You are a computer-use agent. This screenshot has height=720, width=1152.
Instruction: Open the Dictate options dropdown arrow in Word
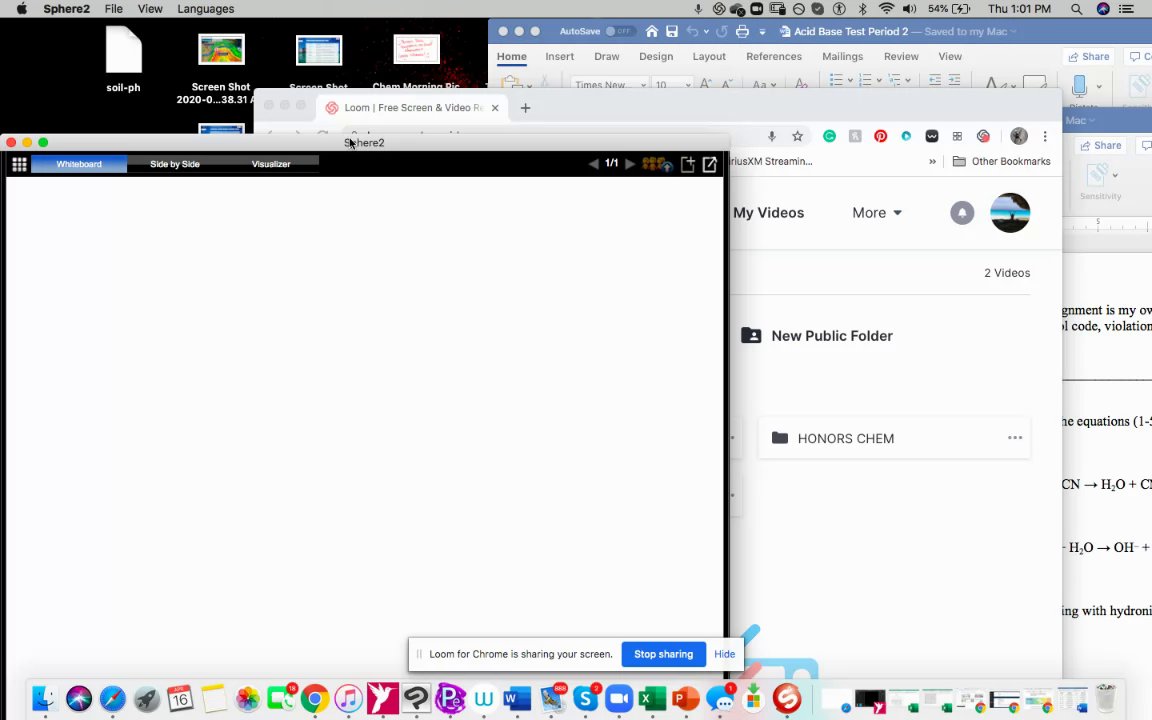point(1099,87)
